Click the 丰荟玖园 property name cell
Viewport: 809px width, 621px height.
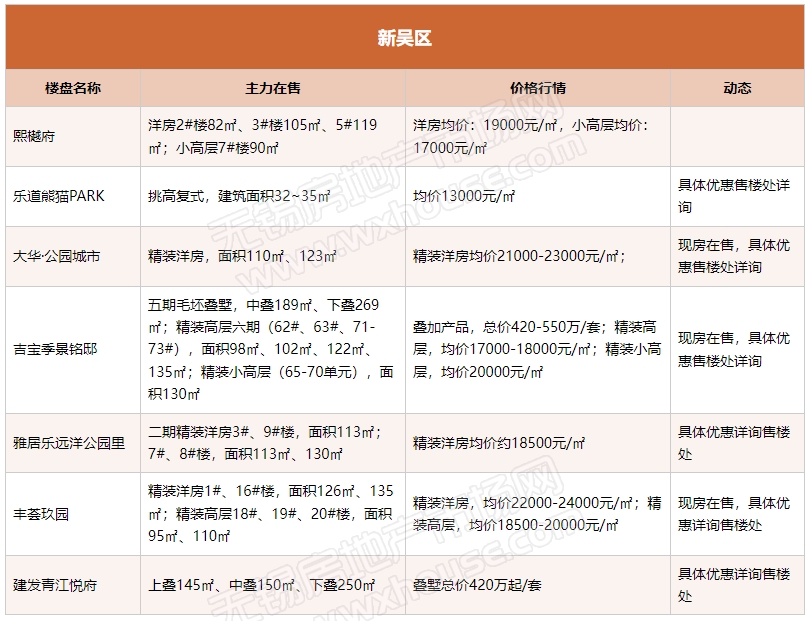pos(73,514)
